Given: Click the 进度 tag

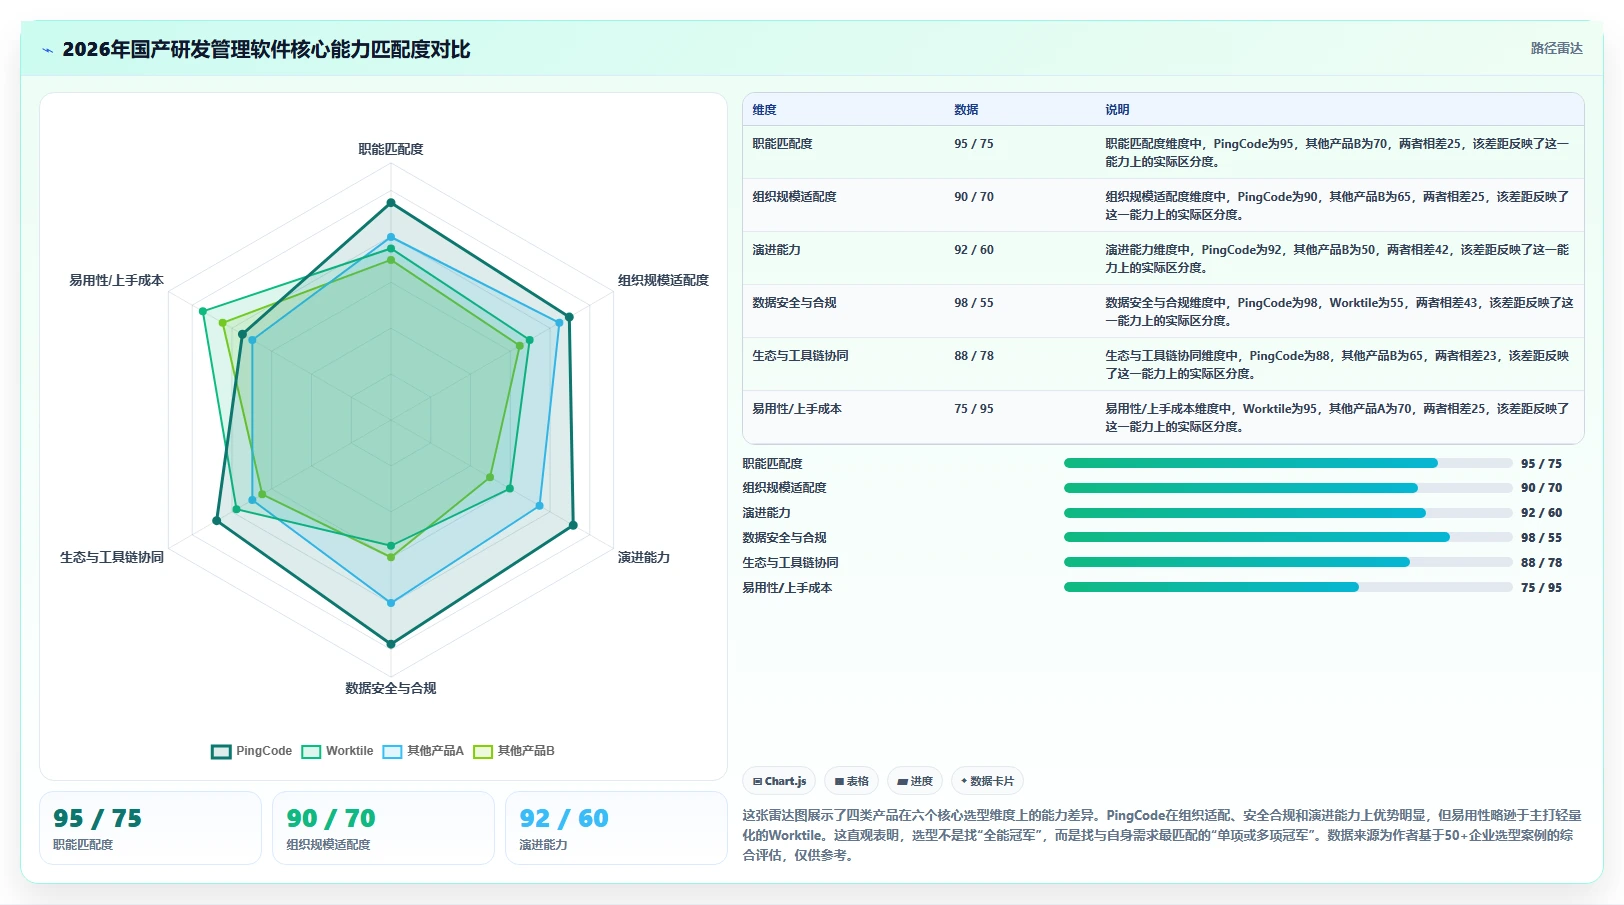Looking at the screenshot, I should (x=915, y=781).
